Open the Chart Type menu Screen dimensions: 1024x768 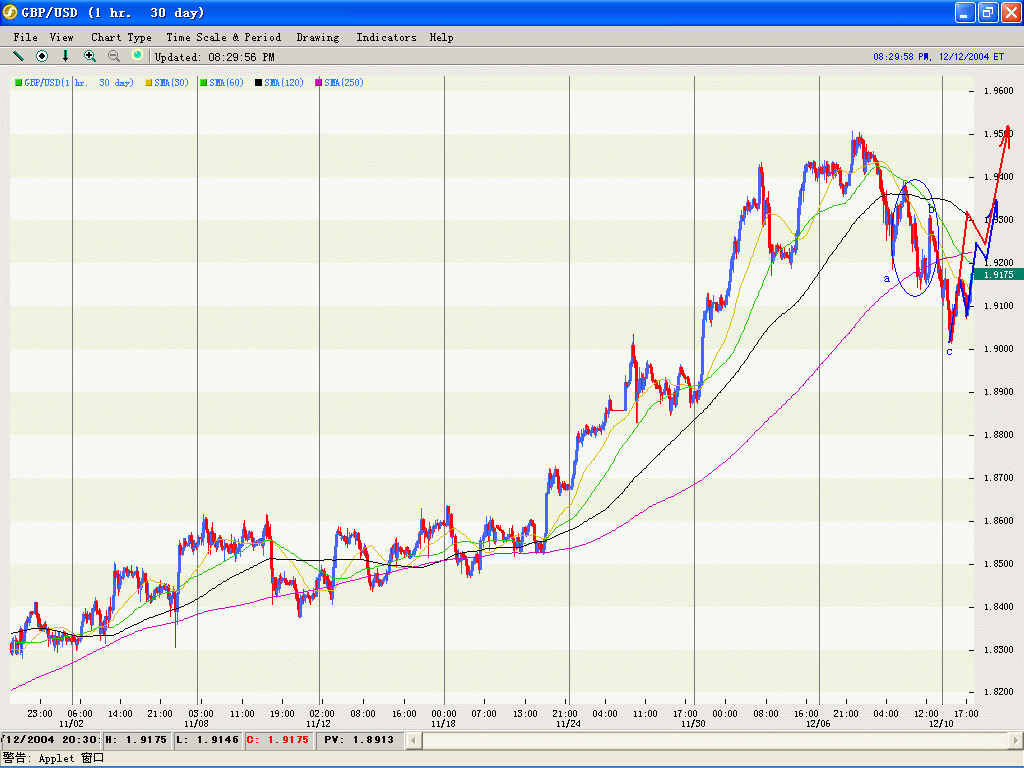121,37
